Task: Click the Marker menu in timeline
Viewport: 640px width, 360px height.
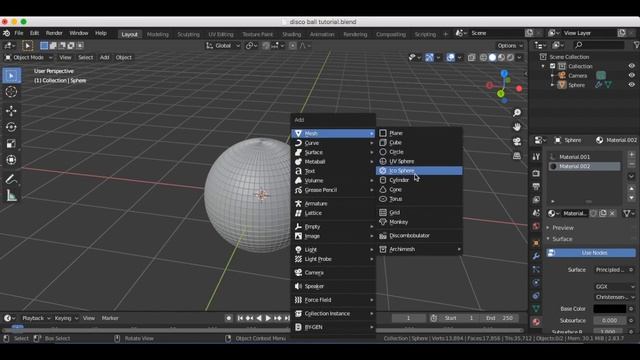Action: pyautogui.click(x=110, y=318)
